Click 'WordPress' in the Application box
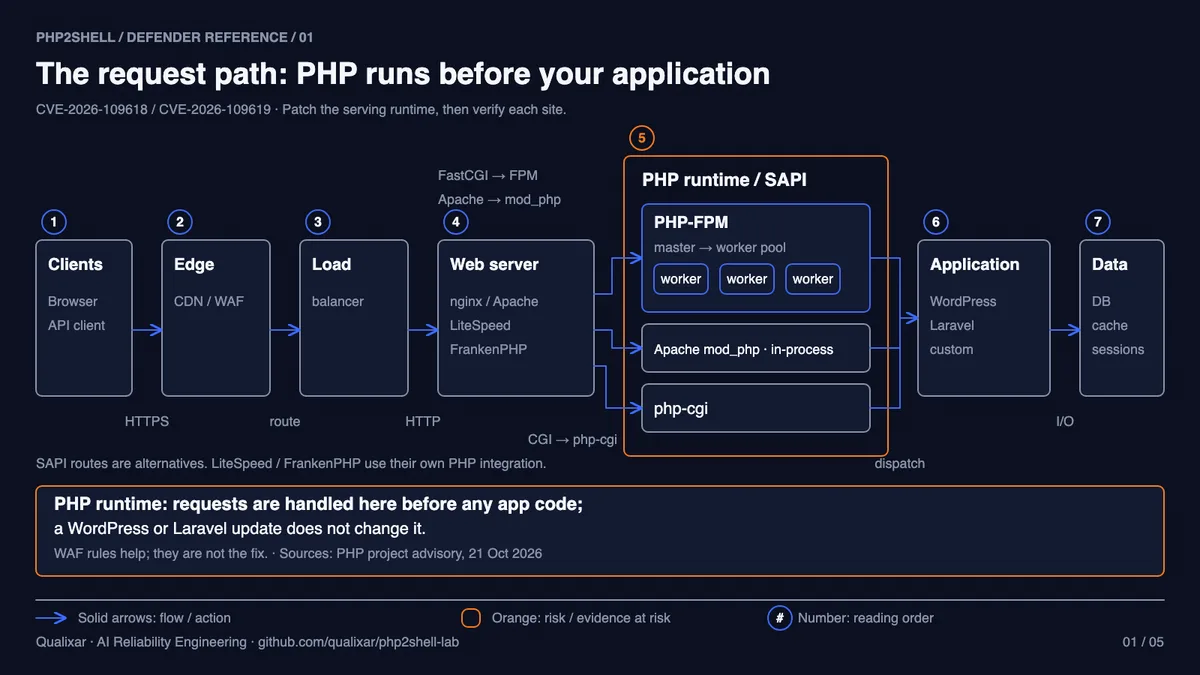 963,301
